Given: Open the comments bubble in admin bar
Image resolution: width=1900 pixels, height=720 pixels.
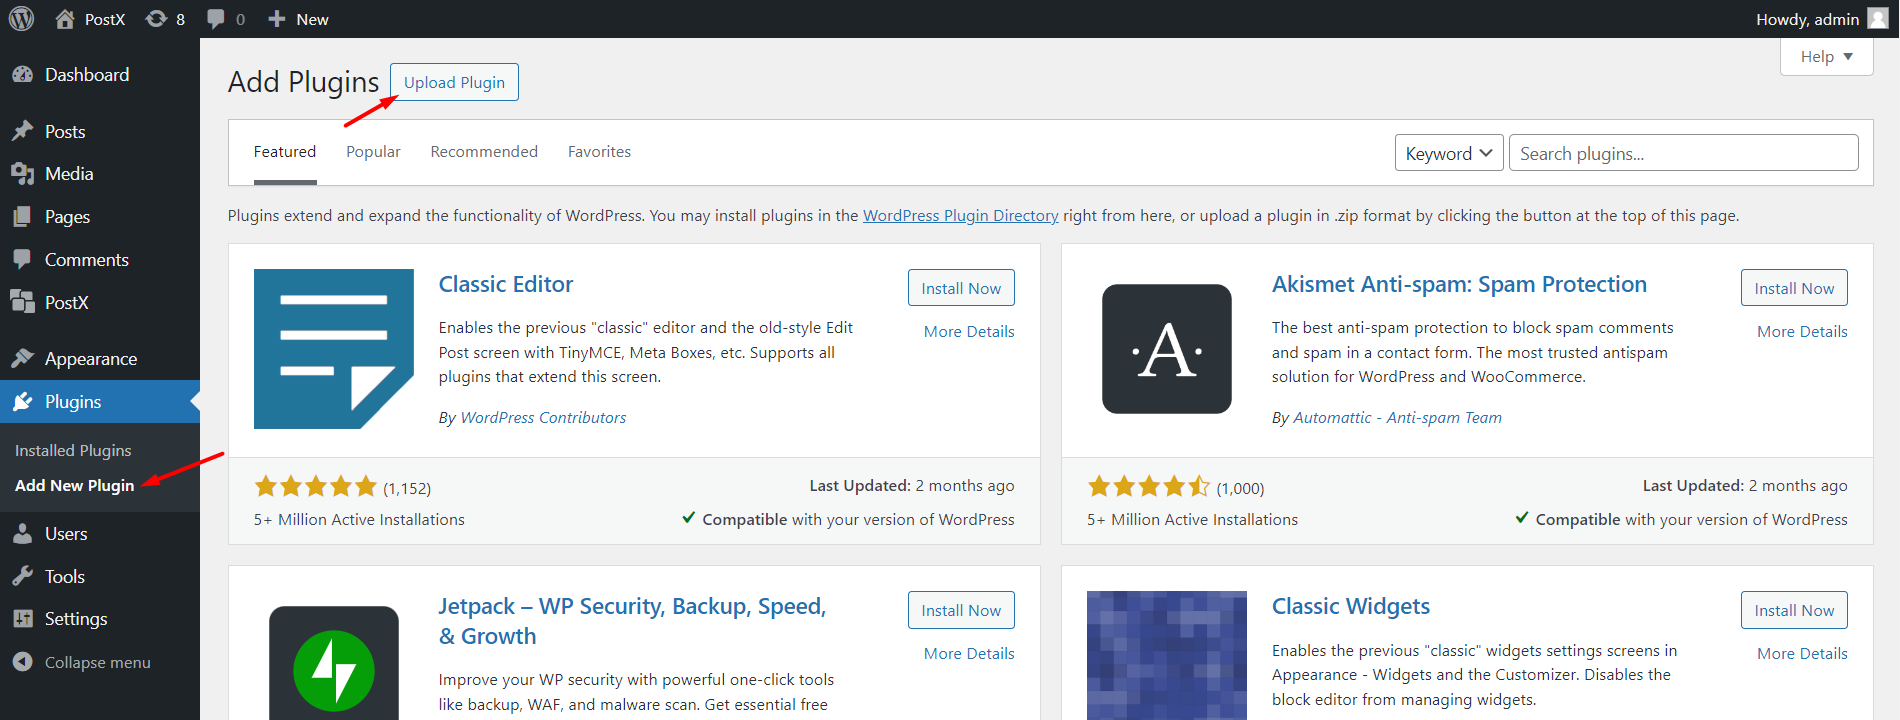Looking at the screenshot, I should click(x=225, y=19).
